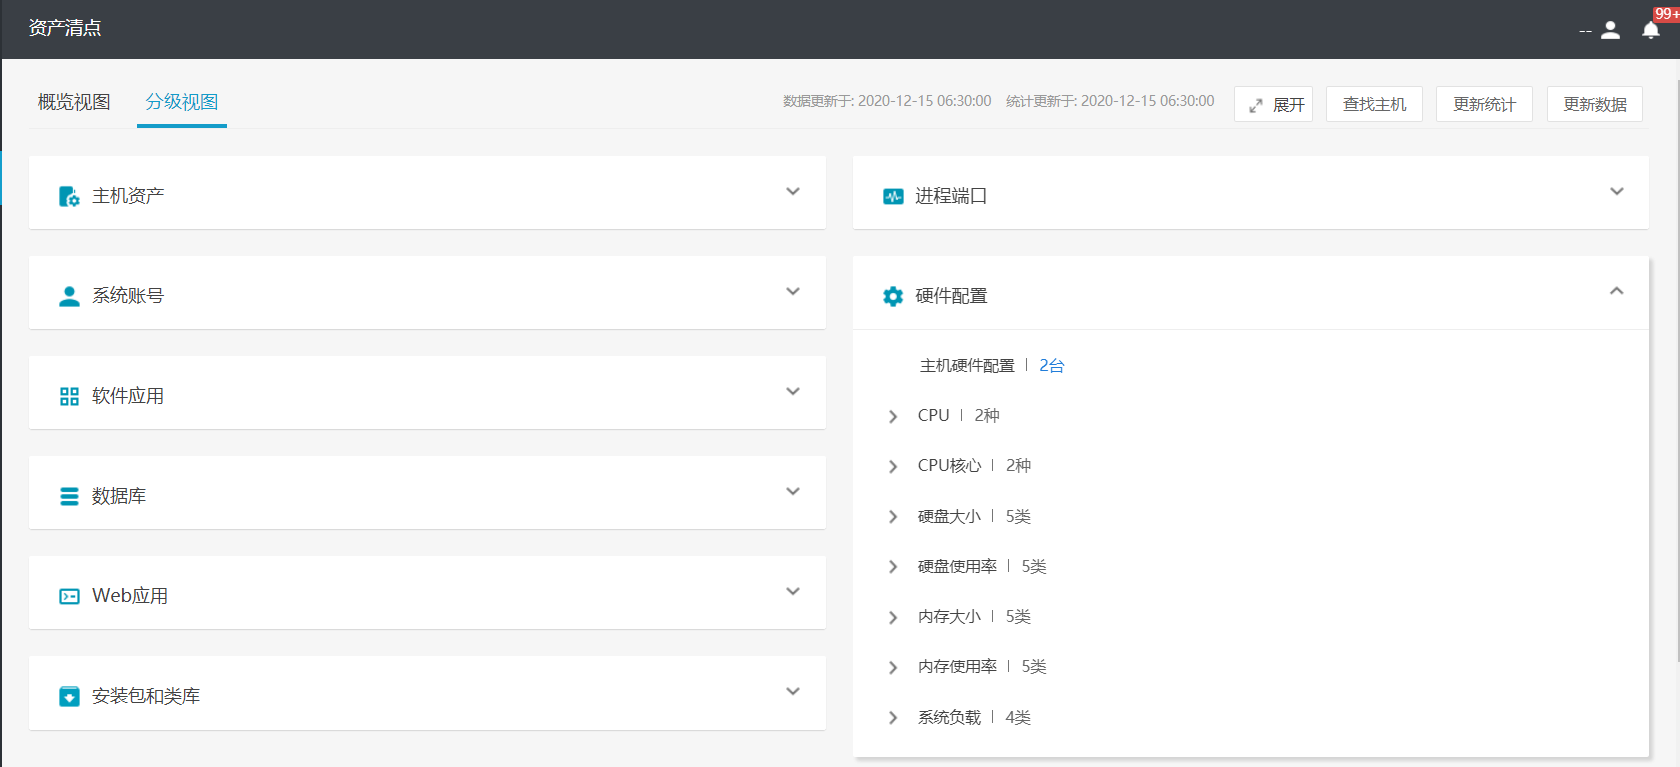This screenshot has width=1680, height=767.
Task: Click the 系统账号 panel title
Action: [128, 296]
